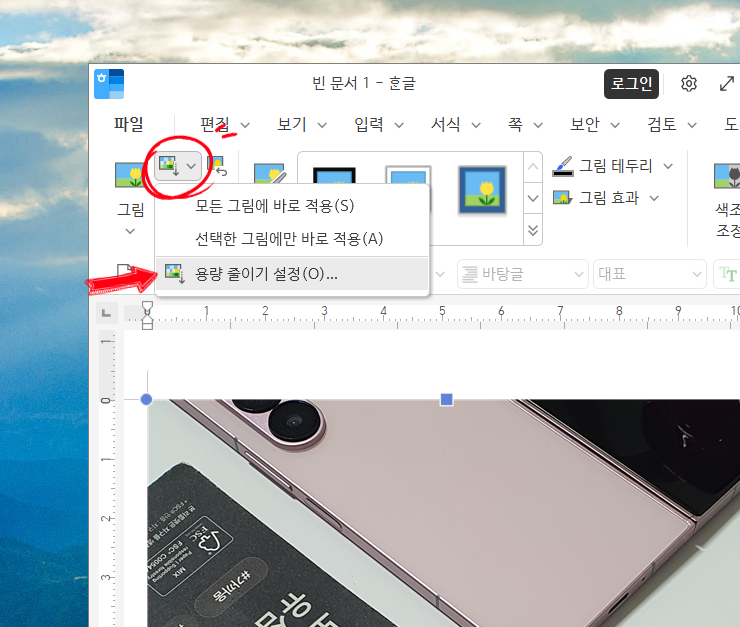Open the 편집 menu
The width and height of the screenshot is (740, 627).
pyautogui.click(x=215, y=125)
